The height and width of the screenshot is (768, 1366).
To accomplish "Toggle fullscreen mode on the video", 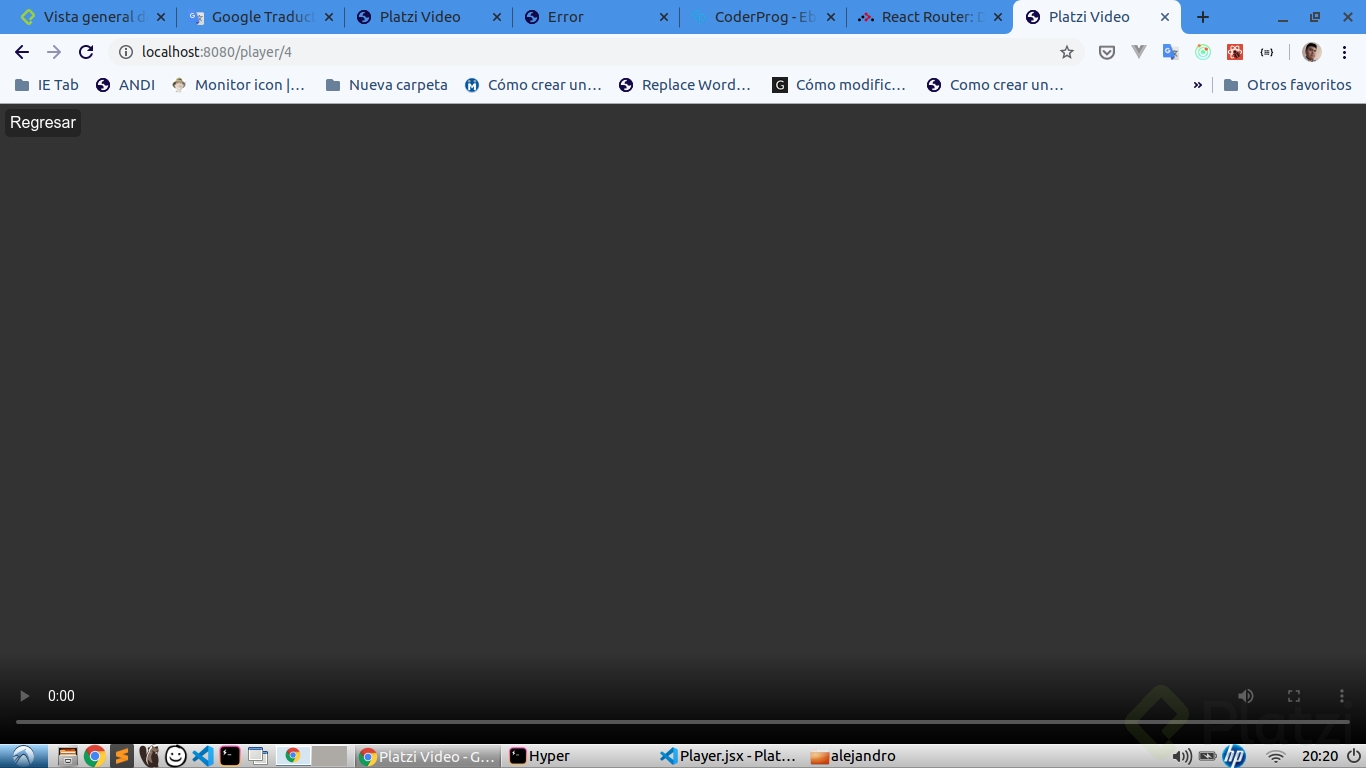I will (1294, 696).
